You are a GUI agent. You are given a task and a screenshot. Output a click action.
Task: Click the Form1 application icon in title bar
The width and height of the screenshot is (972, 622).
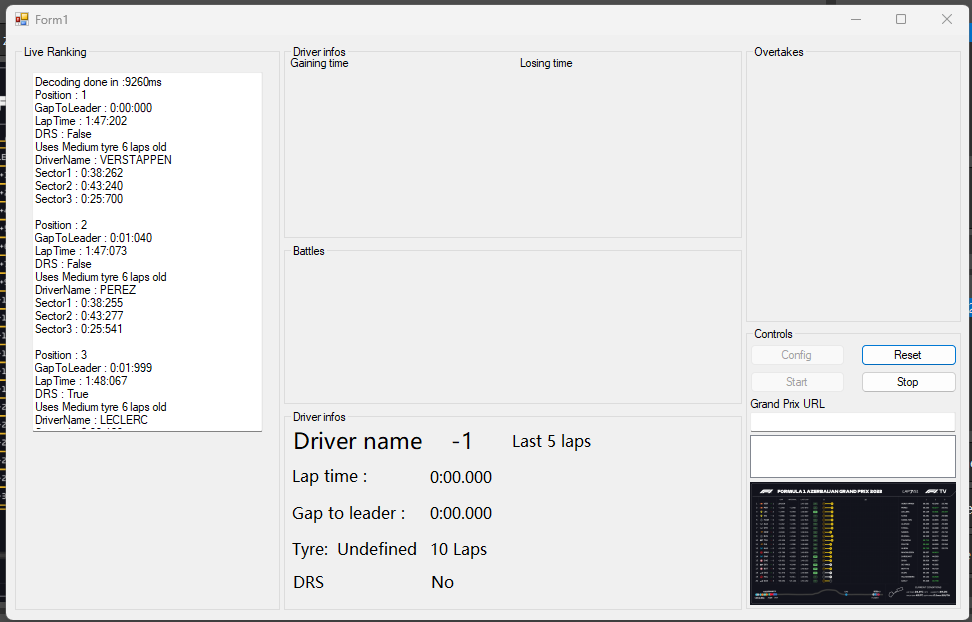(21, 19)
